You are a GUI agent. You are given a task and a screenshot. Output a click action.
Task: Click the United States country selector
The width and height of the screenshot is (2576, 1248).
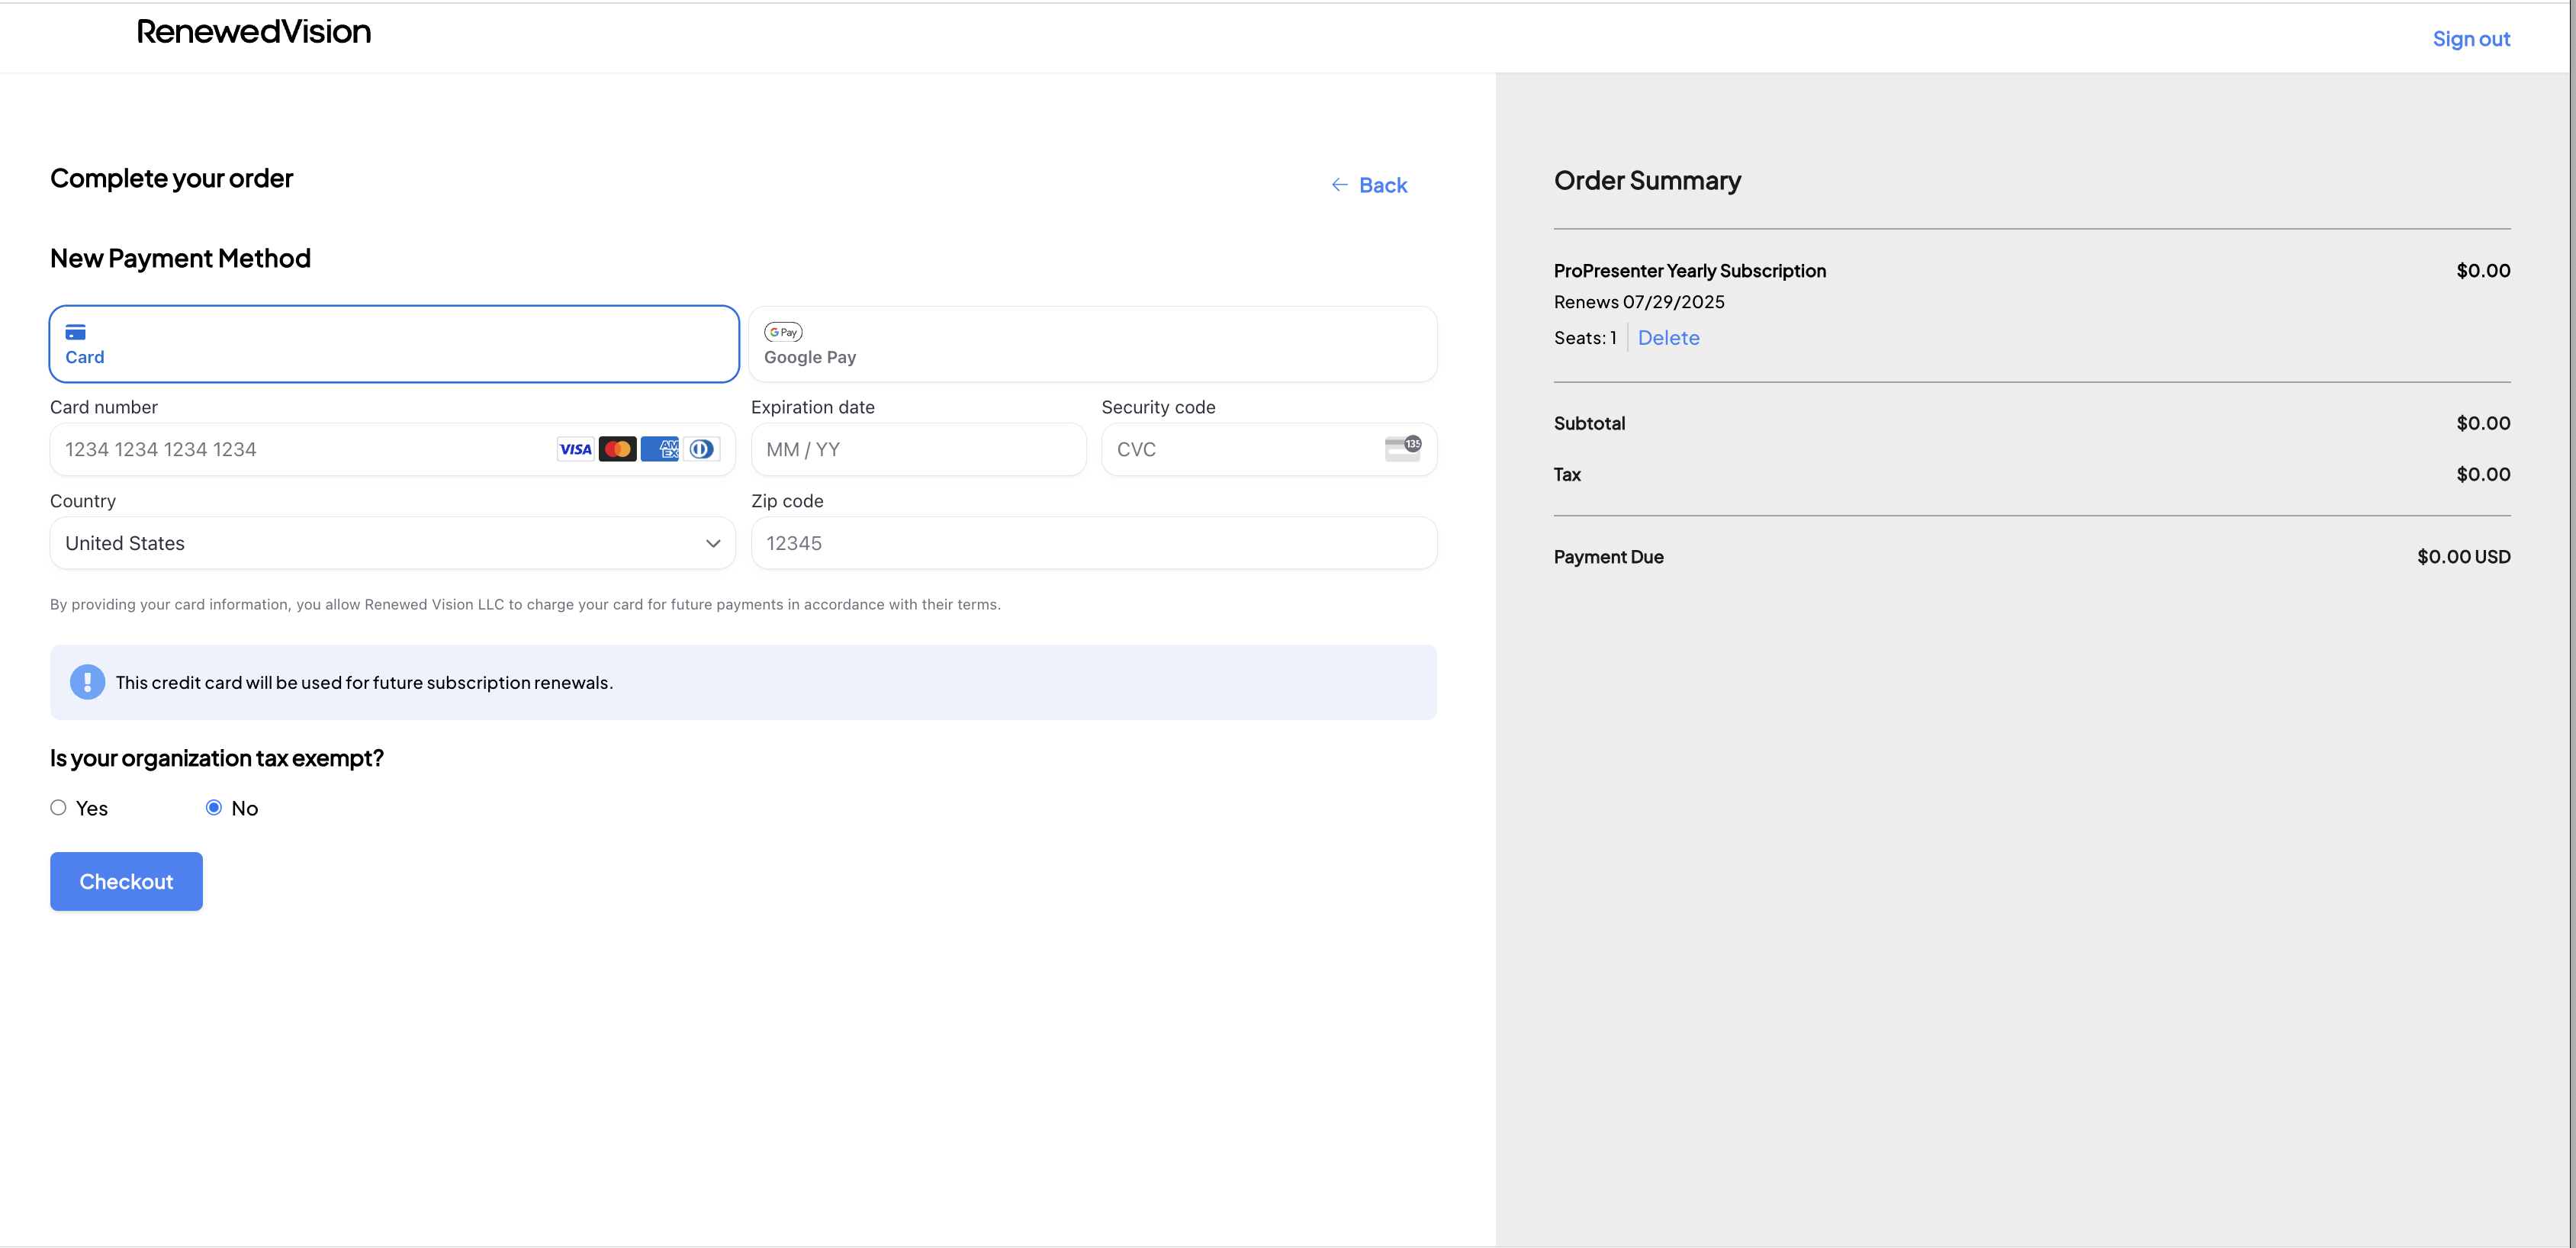pos(391,542)
